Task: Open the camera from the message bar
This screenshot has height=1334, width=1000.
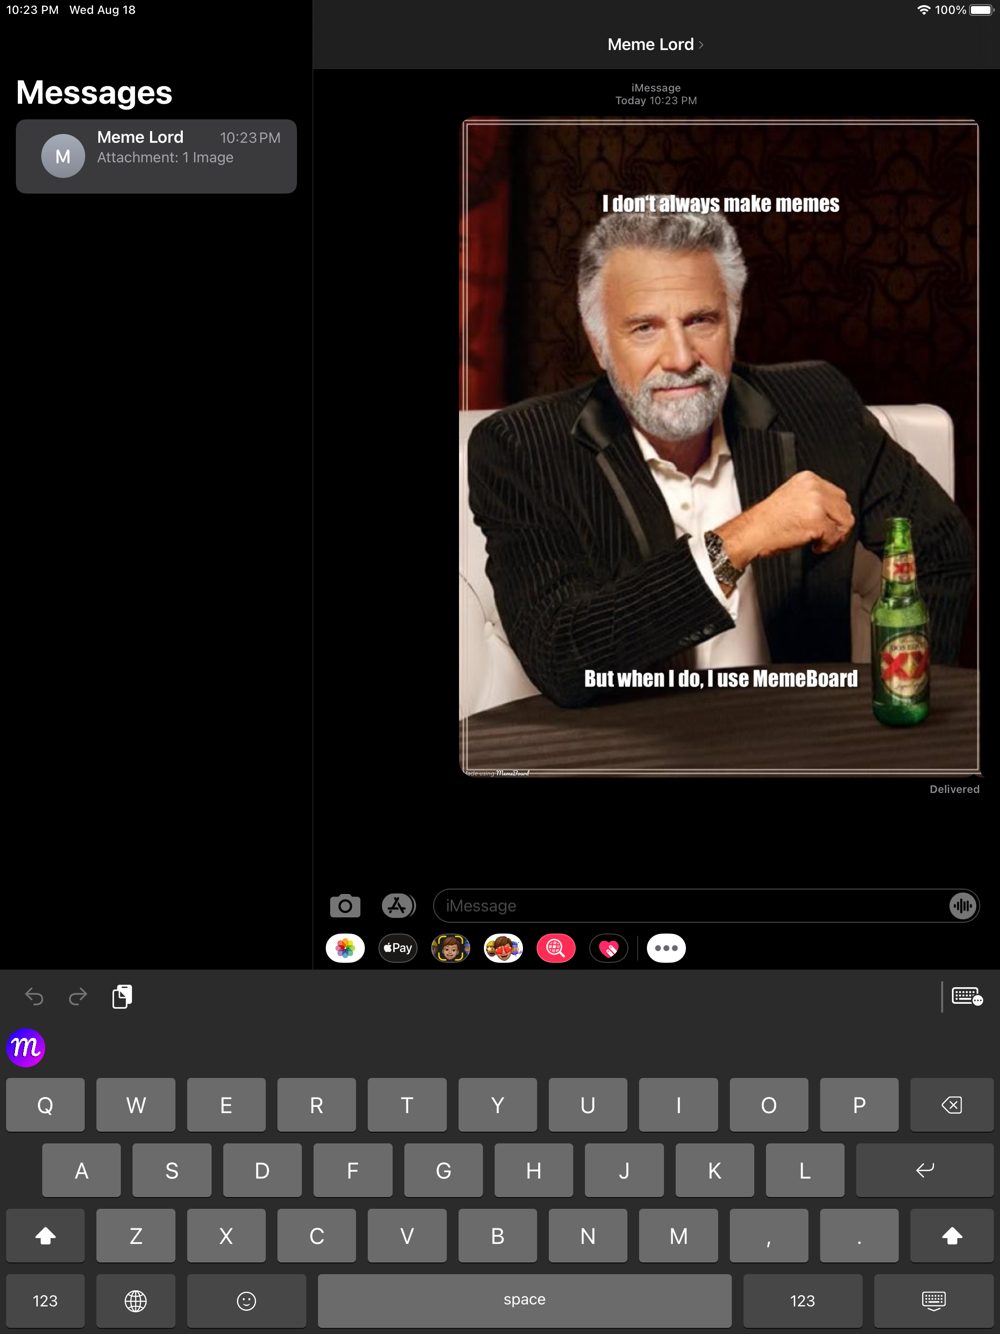Action: pyautogui.click(x=345, y=906)
